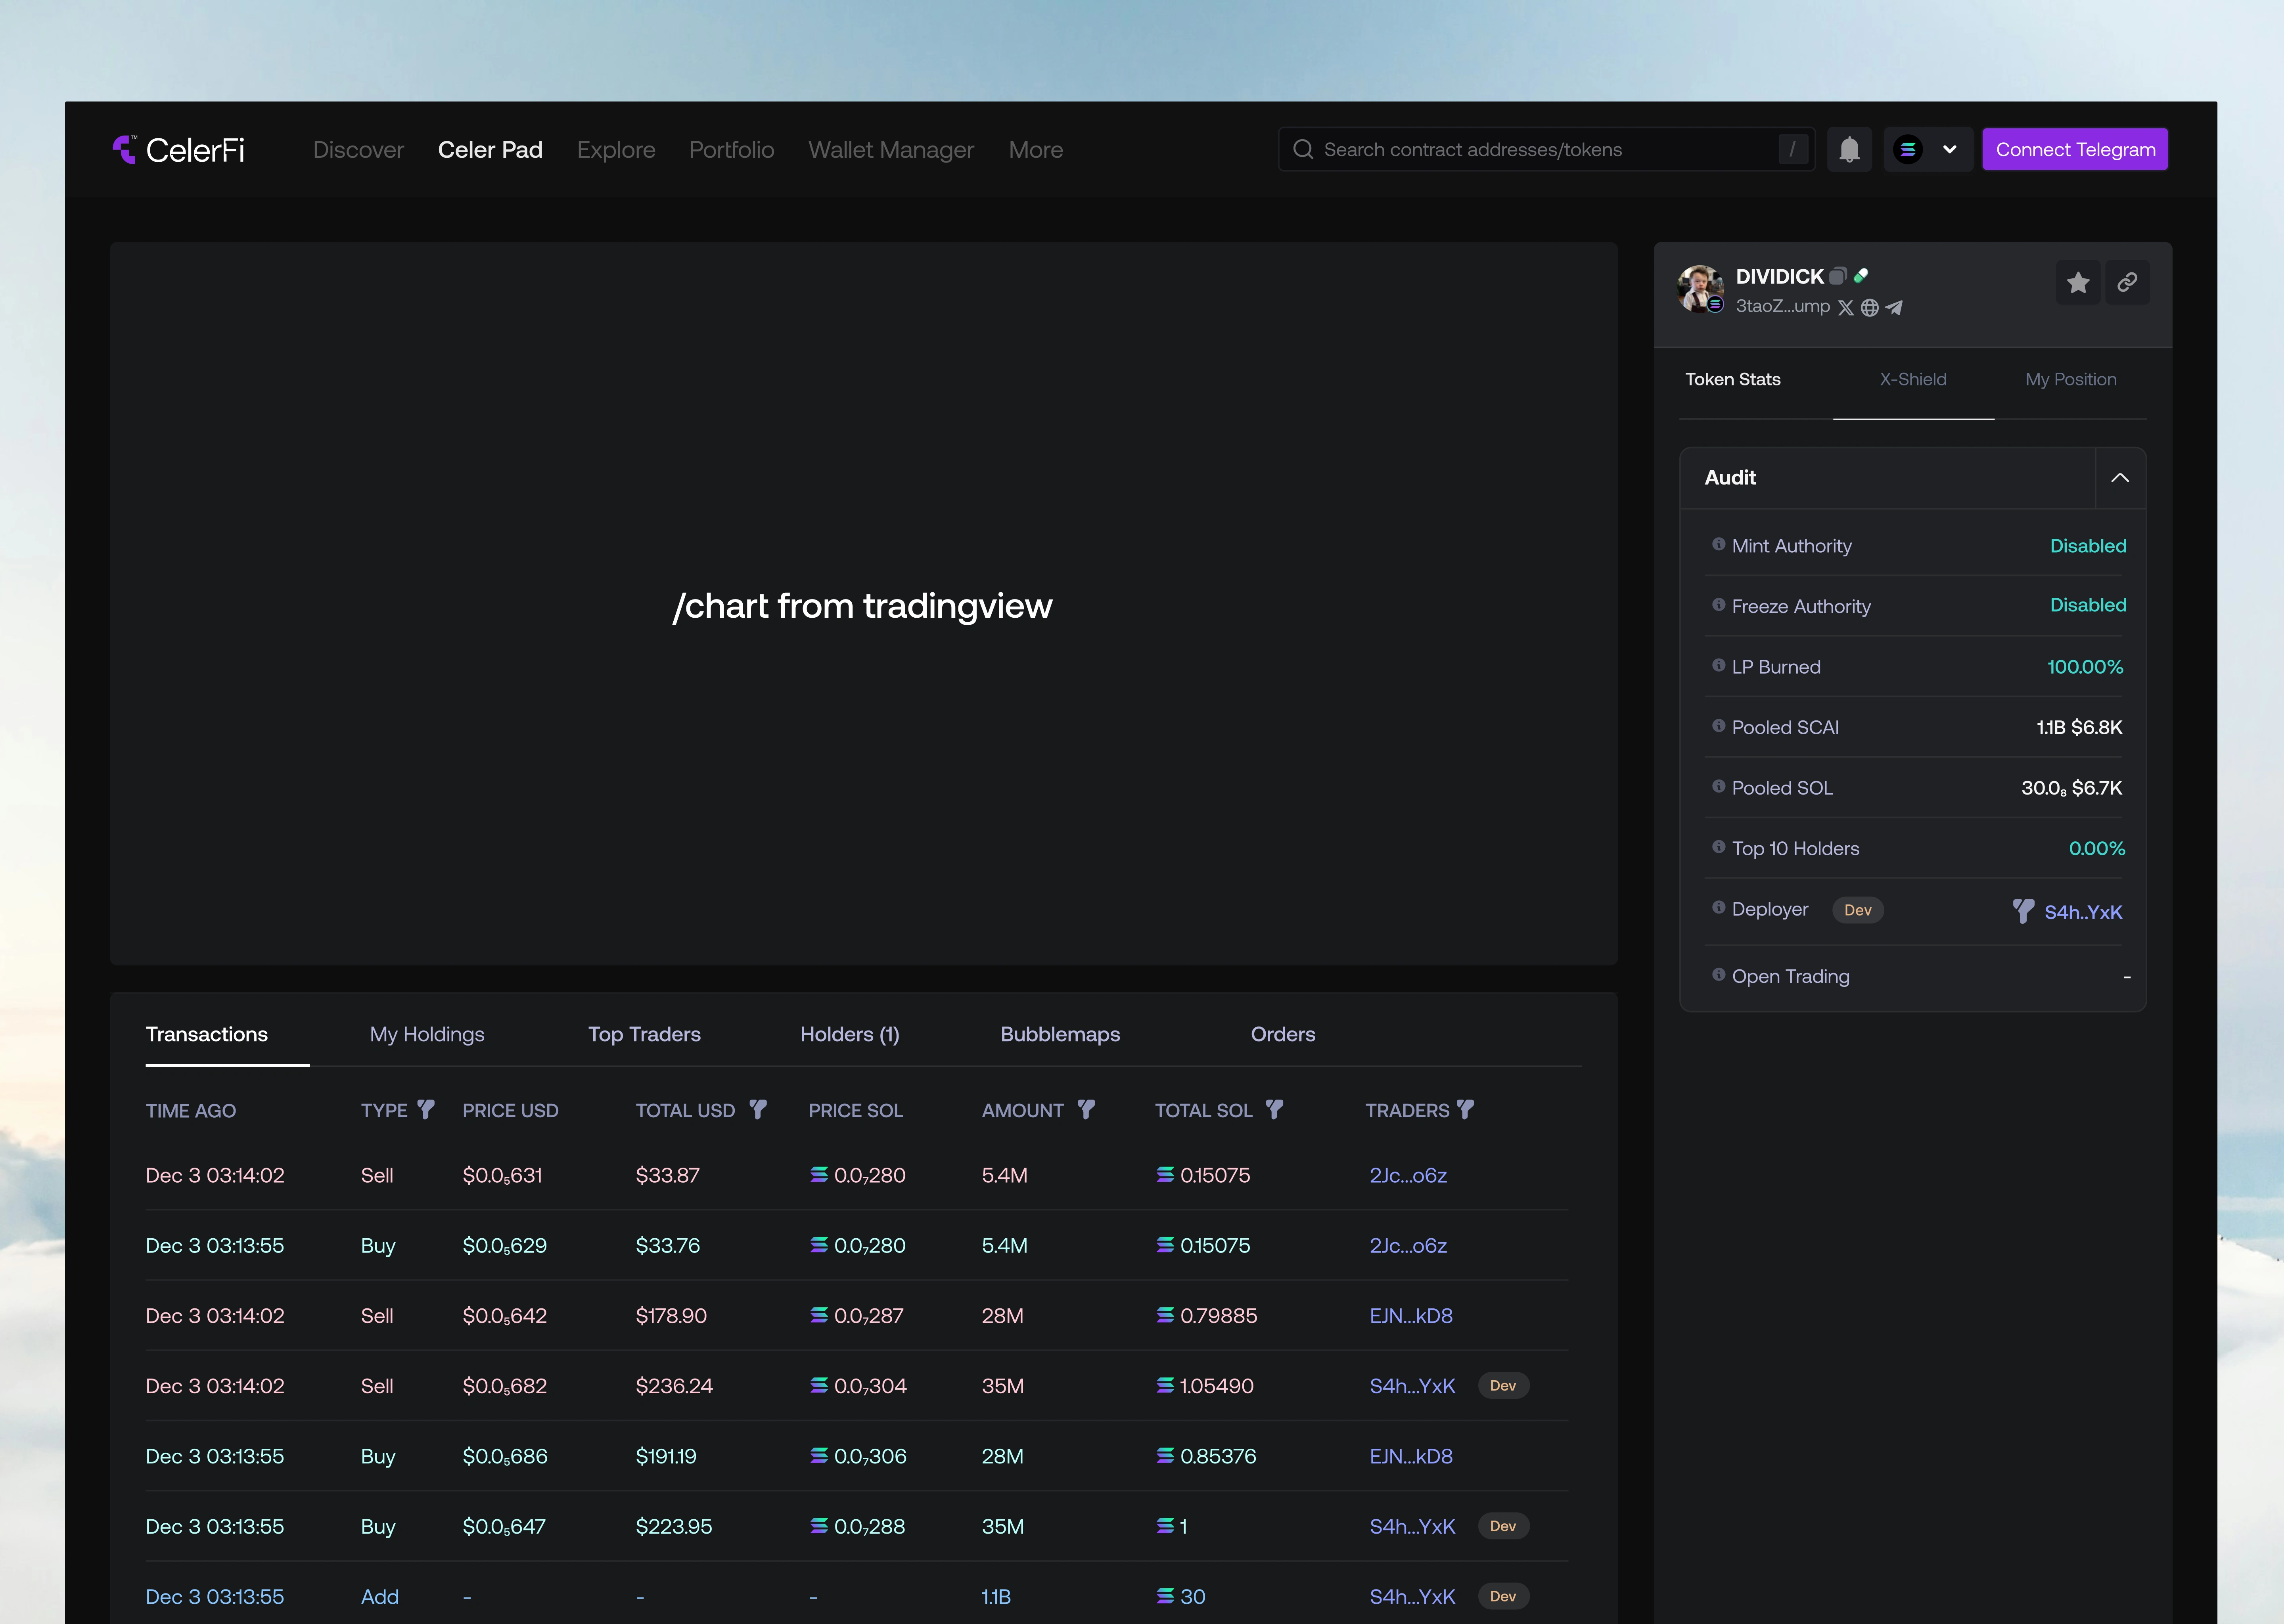The width and height of the screenshot is (2284, 1624).
Task: Open trader EJN...kD8 in $178.90 row
Action: pos(1411,1316)
